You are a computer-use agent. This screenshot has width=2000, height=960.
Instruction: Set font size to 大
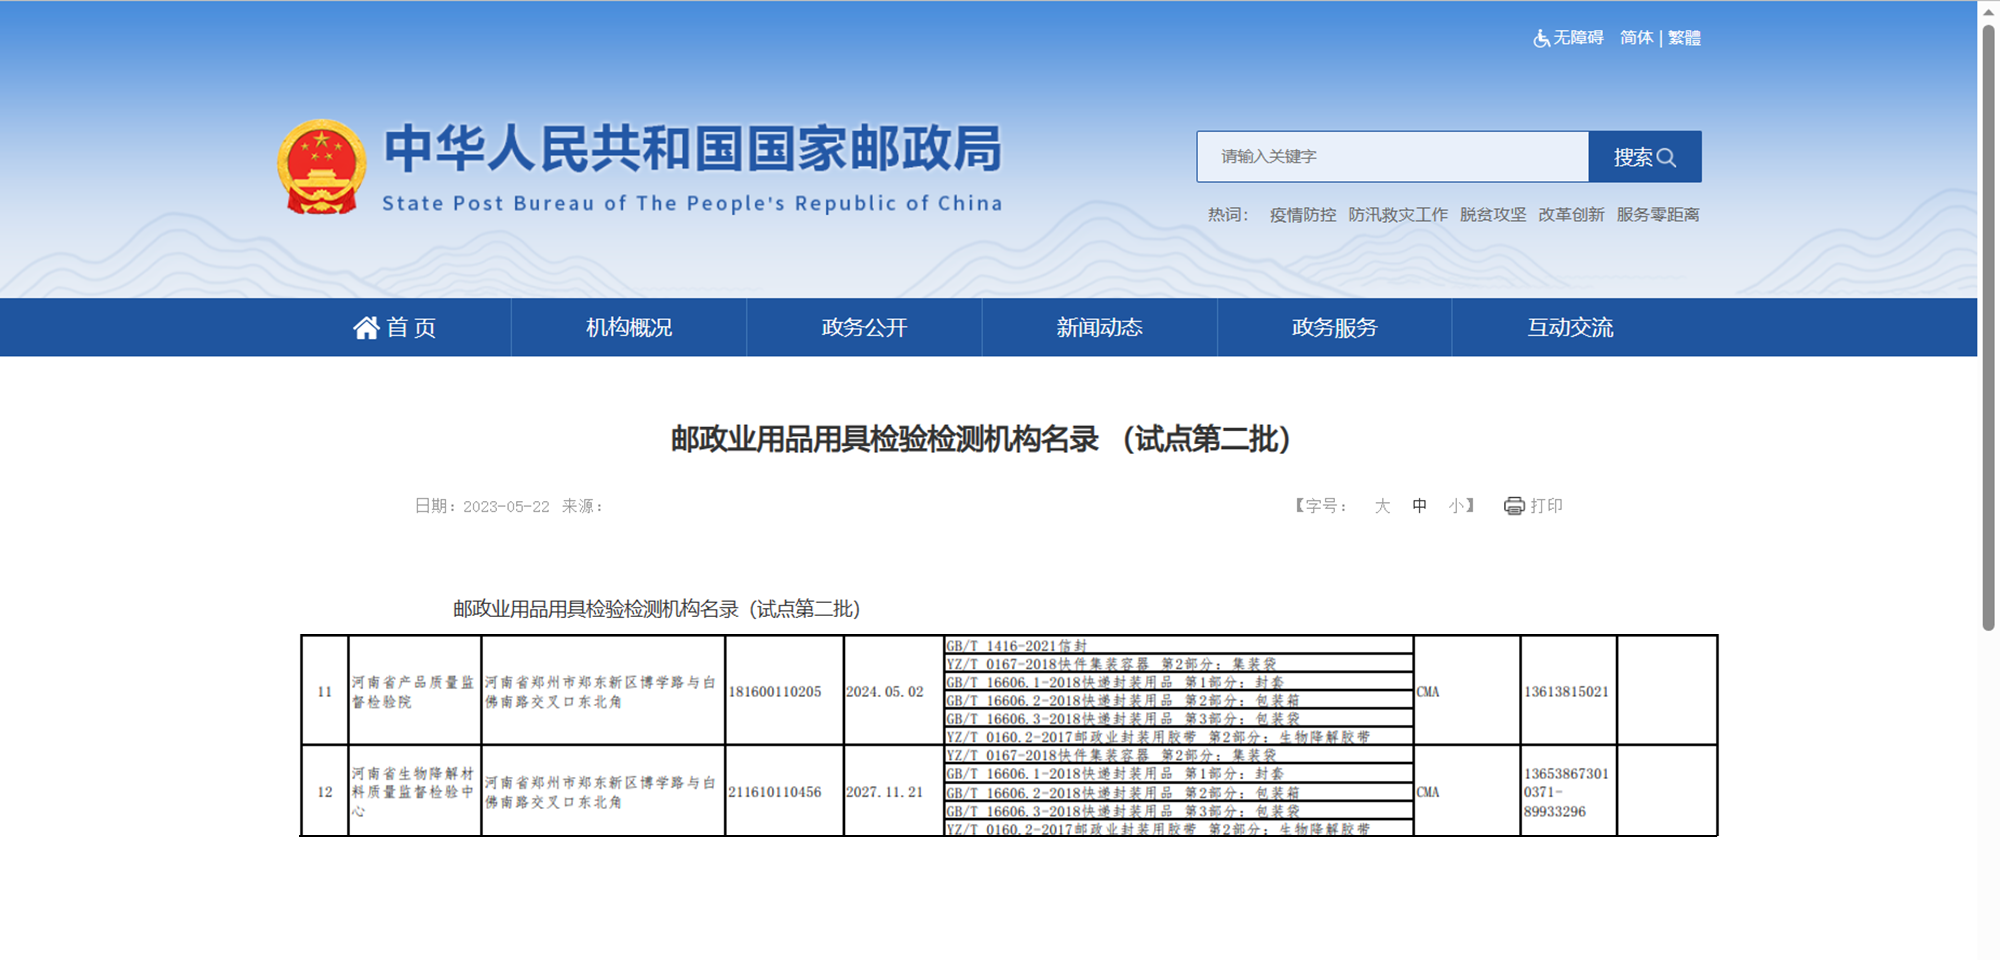pos(1382,506)
